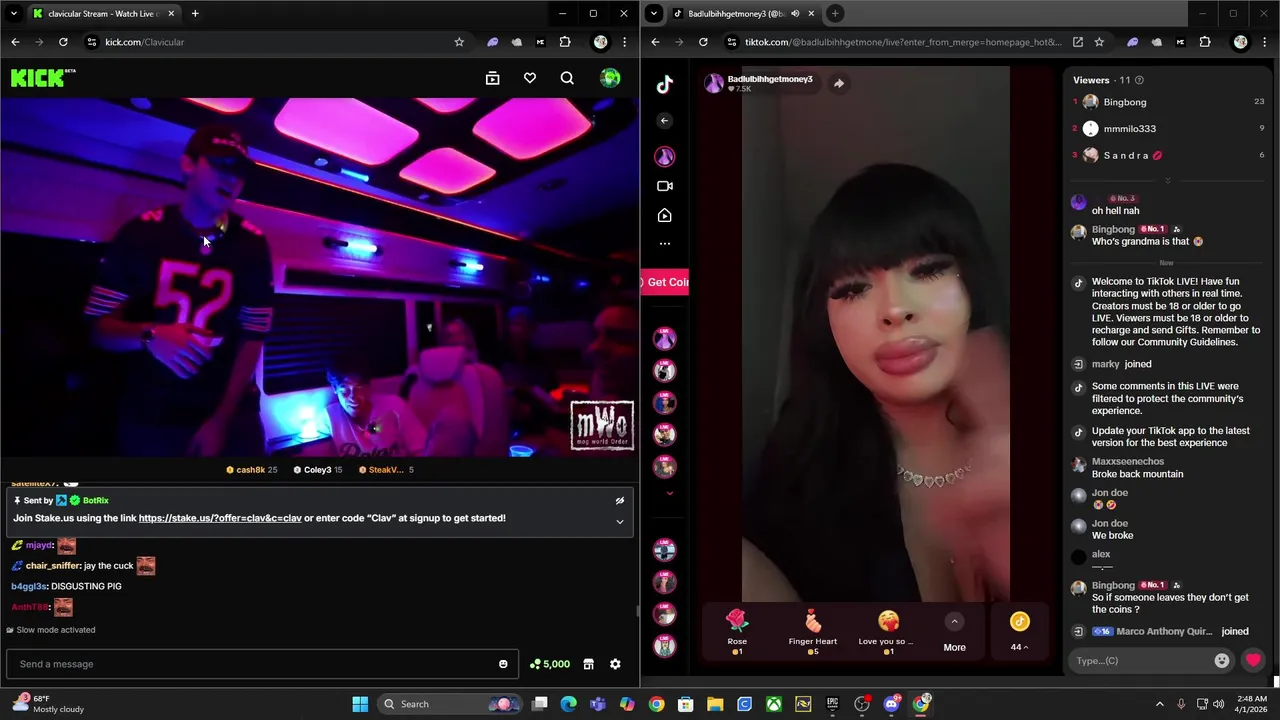Viewport: 1280px width, 720px height.
Task: Click the kick.com/Clavicular address bar
Action: point(275,42)
